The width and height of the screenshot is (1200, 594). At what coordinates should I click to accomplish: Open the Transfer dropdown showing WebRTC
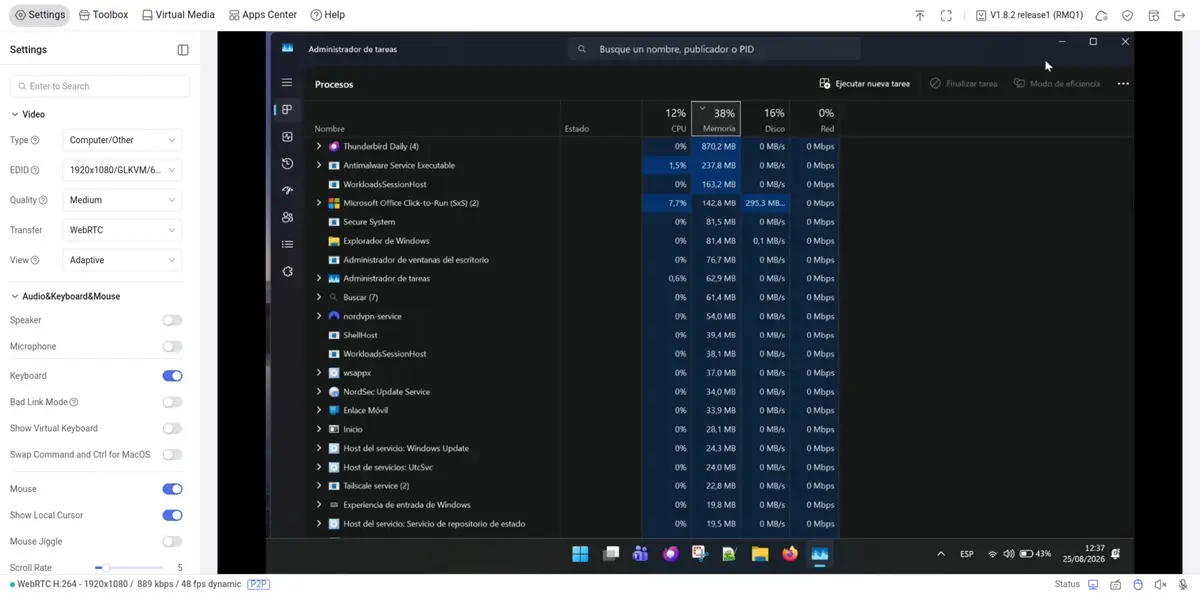pos(122,230)
